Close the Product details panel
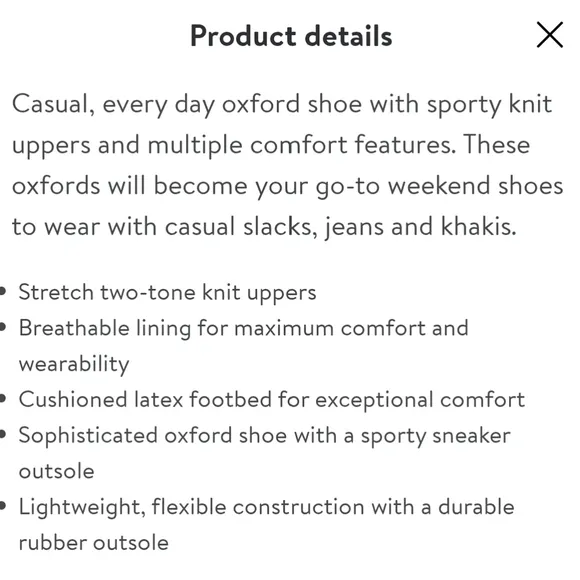The height and width of the screenshot is (580, 580). click(x=550, y=35)
